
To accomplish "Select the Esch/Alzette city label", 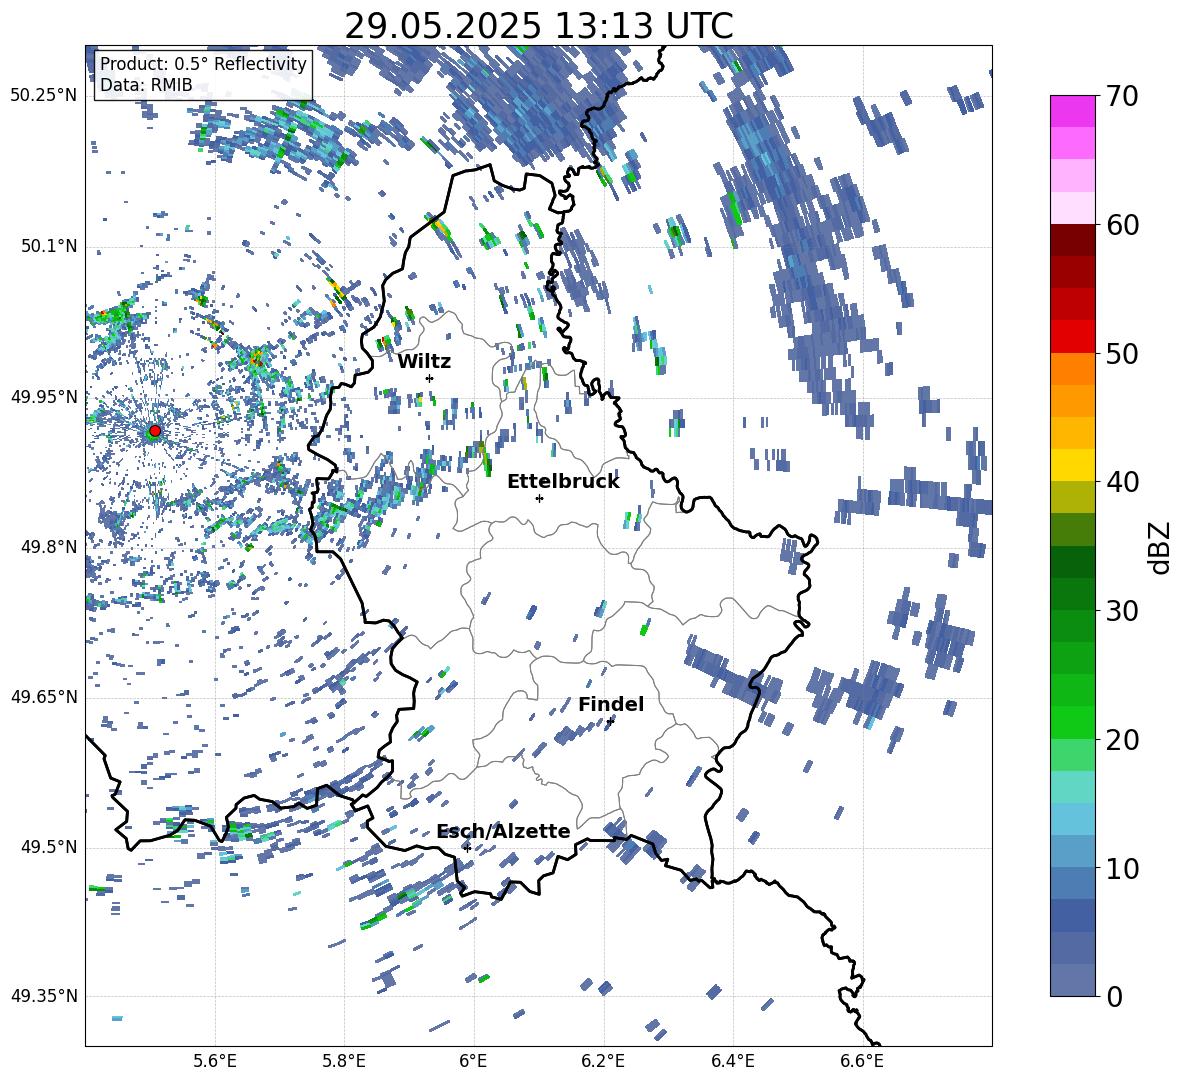I will pos(503,832).
